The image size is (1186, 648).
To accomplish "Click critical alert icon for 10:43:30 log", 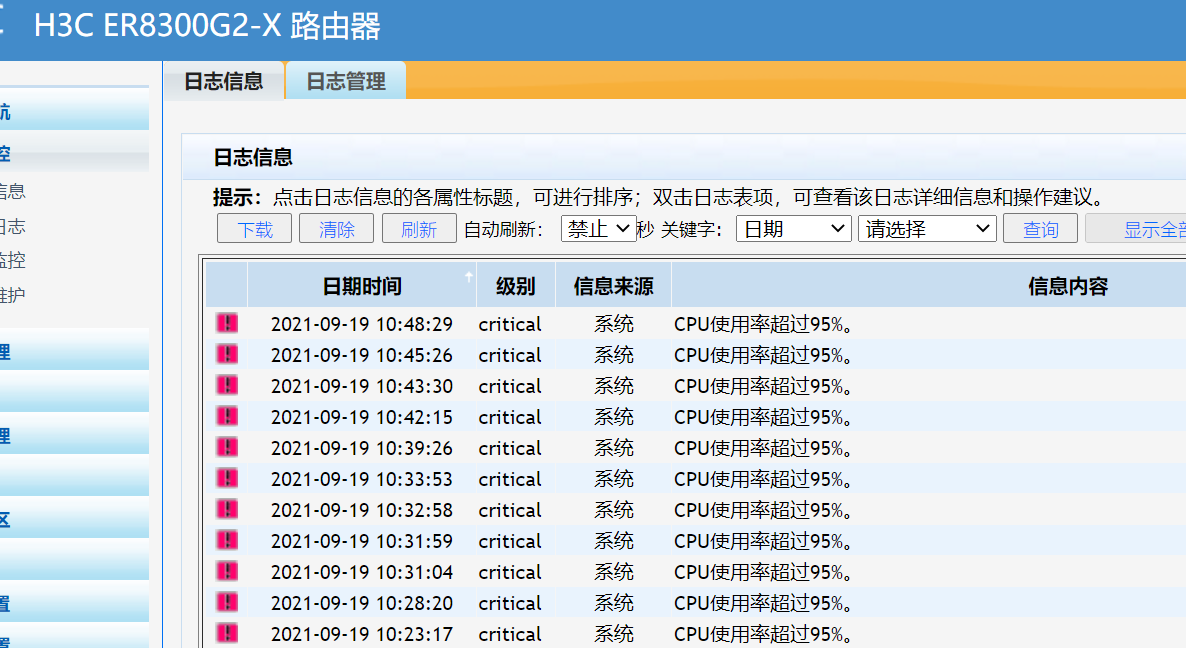I will pyautogui.click(x=227, y=386).
